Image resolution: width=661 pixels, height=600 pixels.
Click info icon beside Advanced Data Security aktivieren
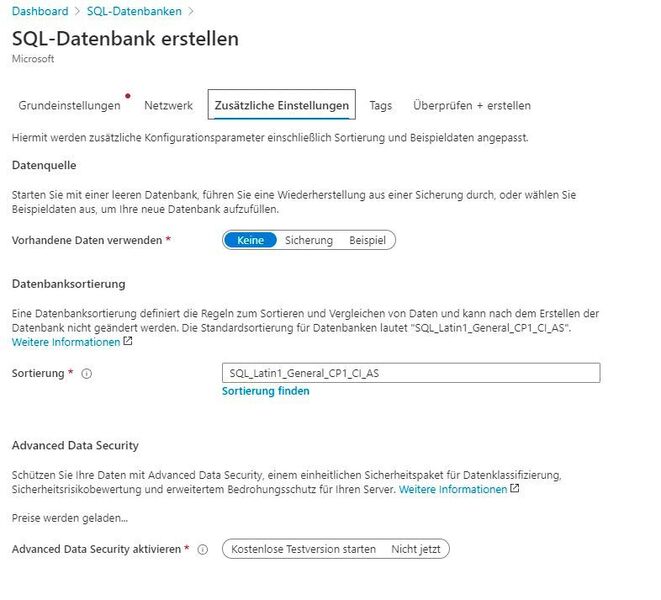(x=203, y=549)
